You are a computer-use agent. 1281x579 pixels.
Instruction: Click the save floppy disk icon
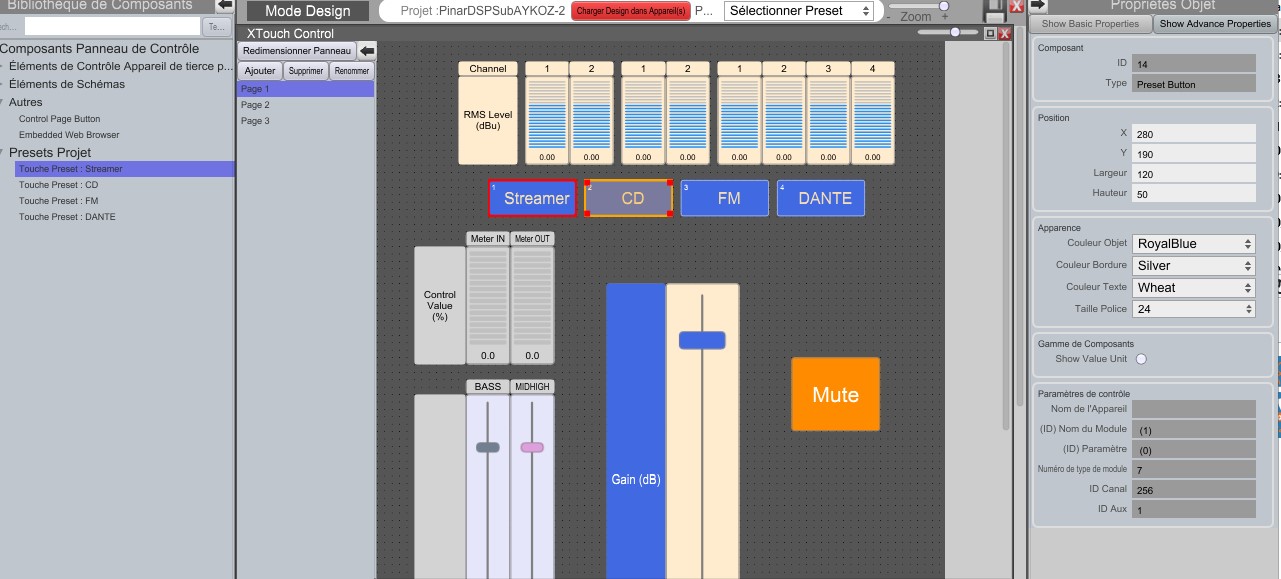[994, 10]
